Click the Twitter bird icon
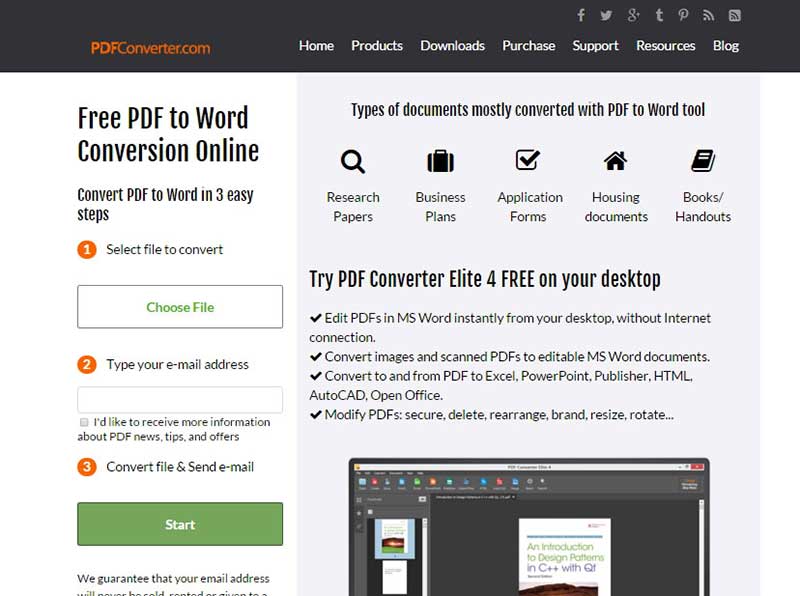Viewport: 800px width, 596px height. 607,15
